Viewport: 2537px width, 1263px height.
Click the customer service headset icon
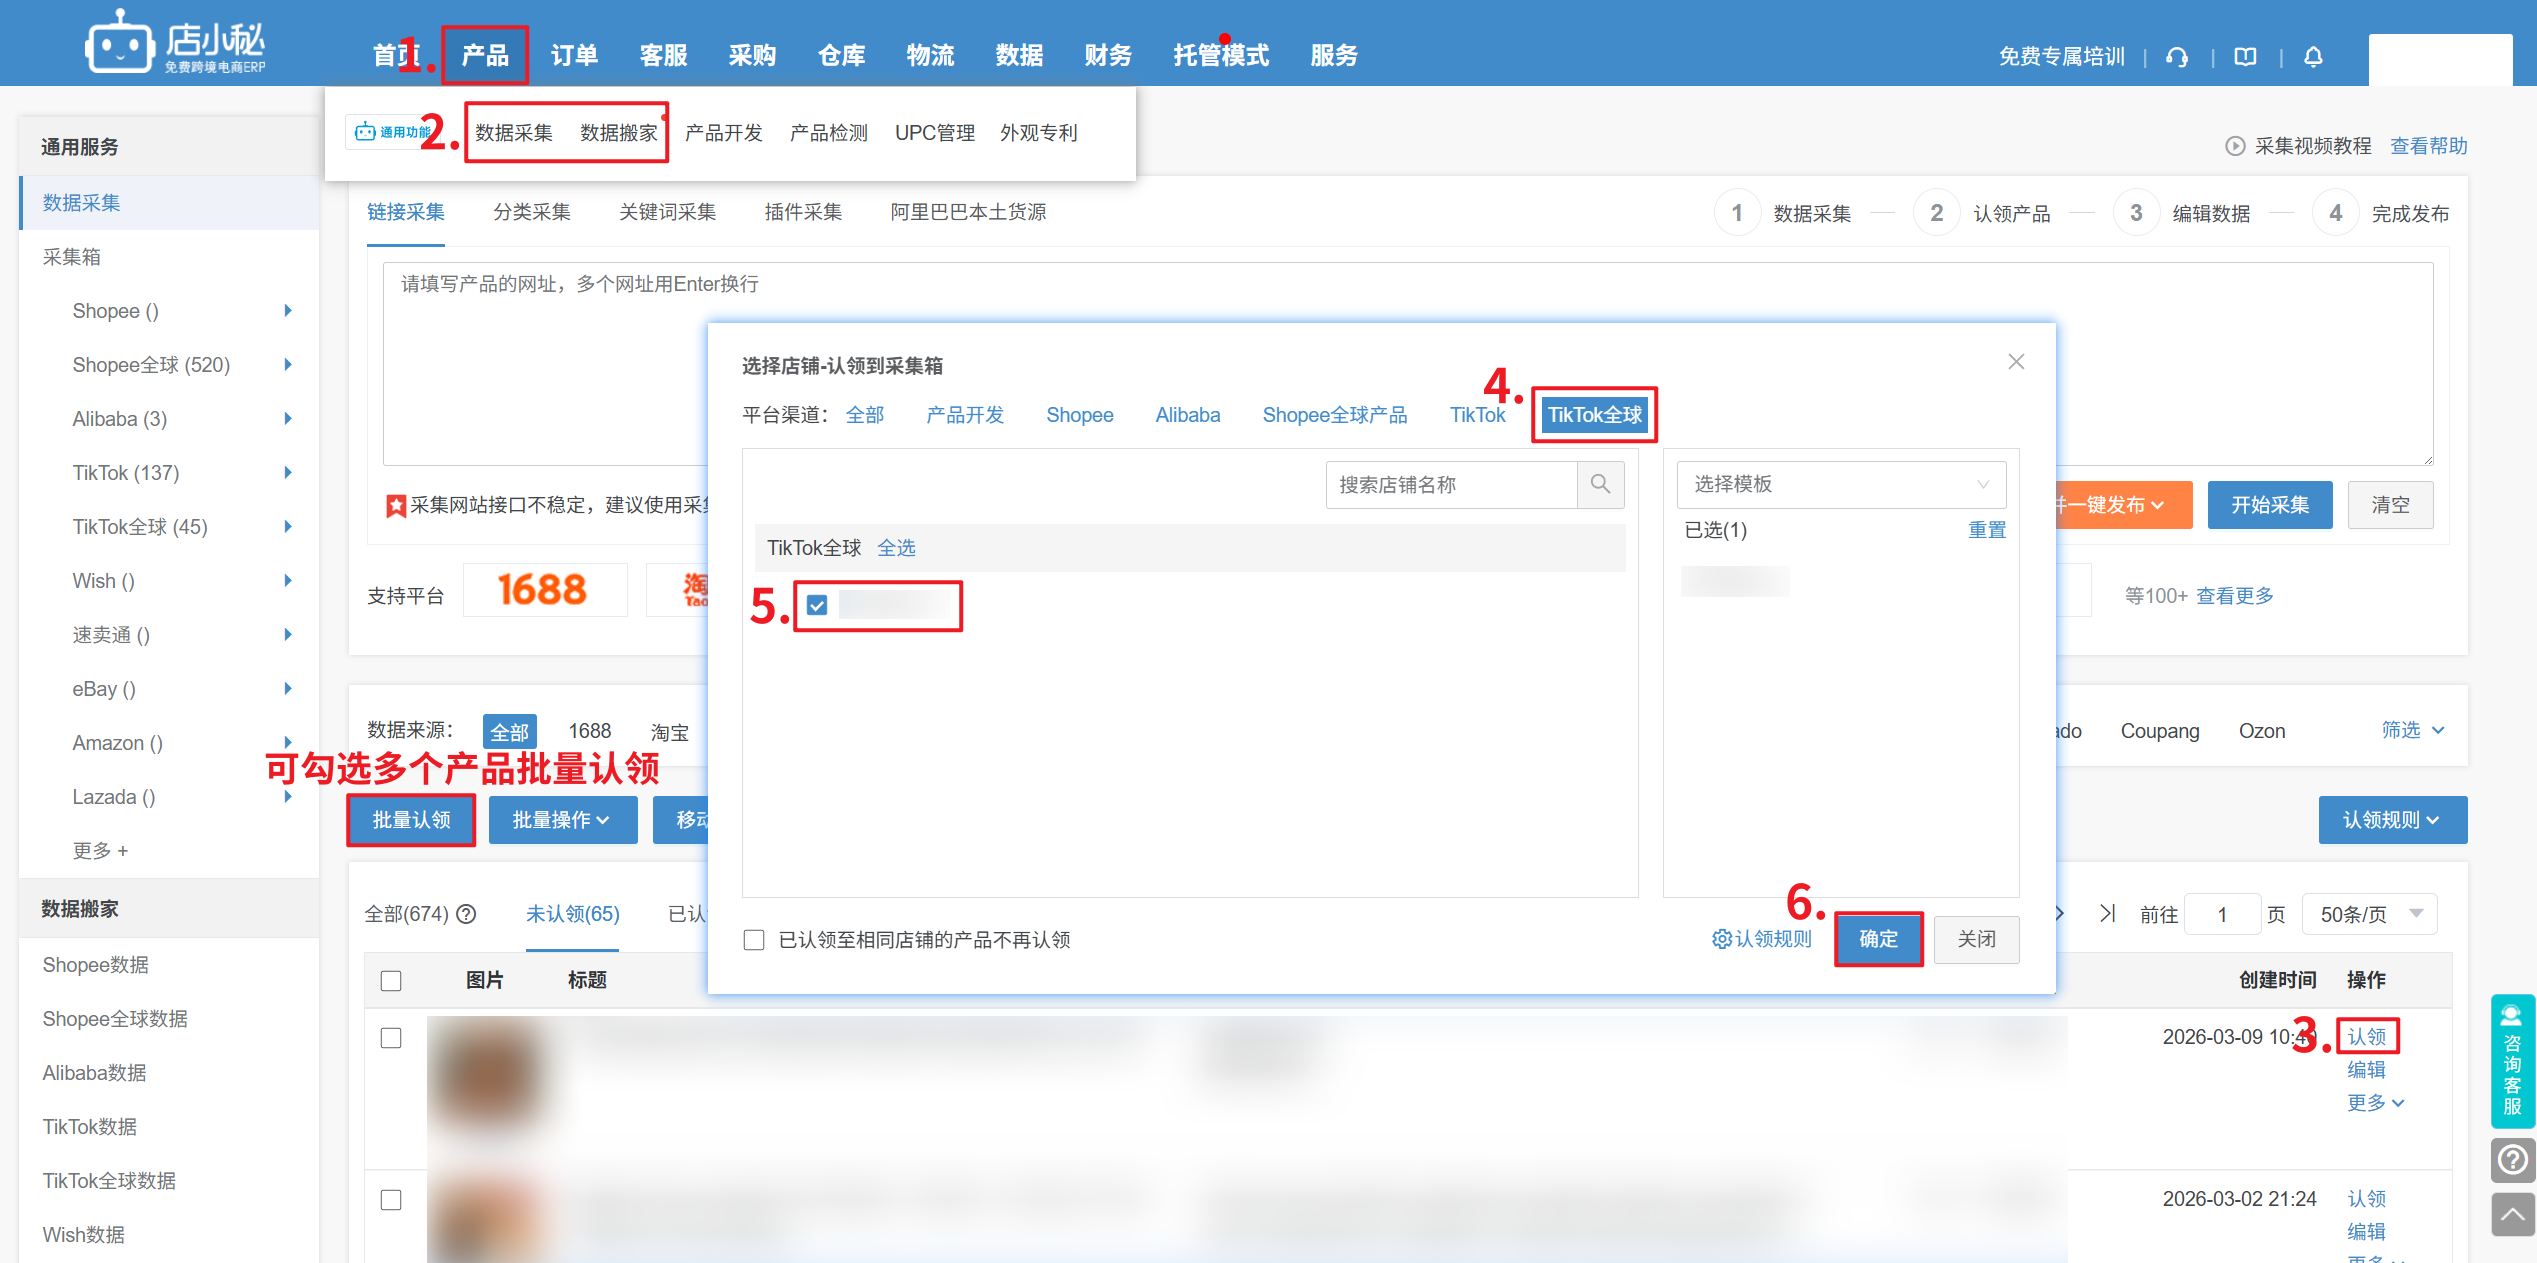click(2176, 57)
